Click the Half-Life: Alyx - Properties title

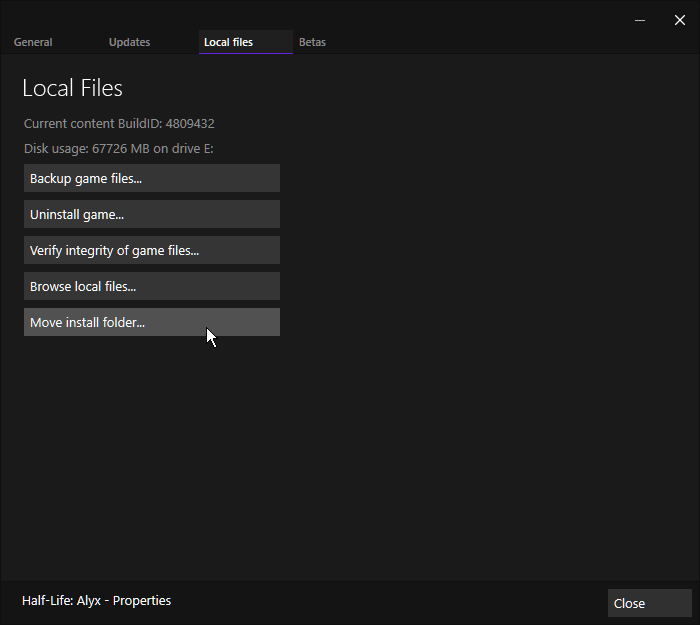point(96,601)
